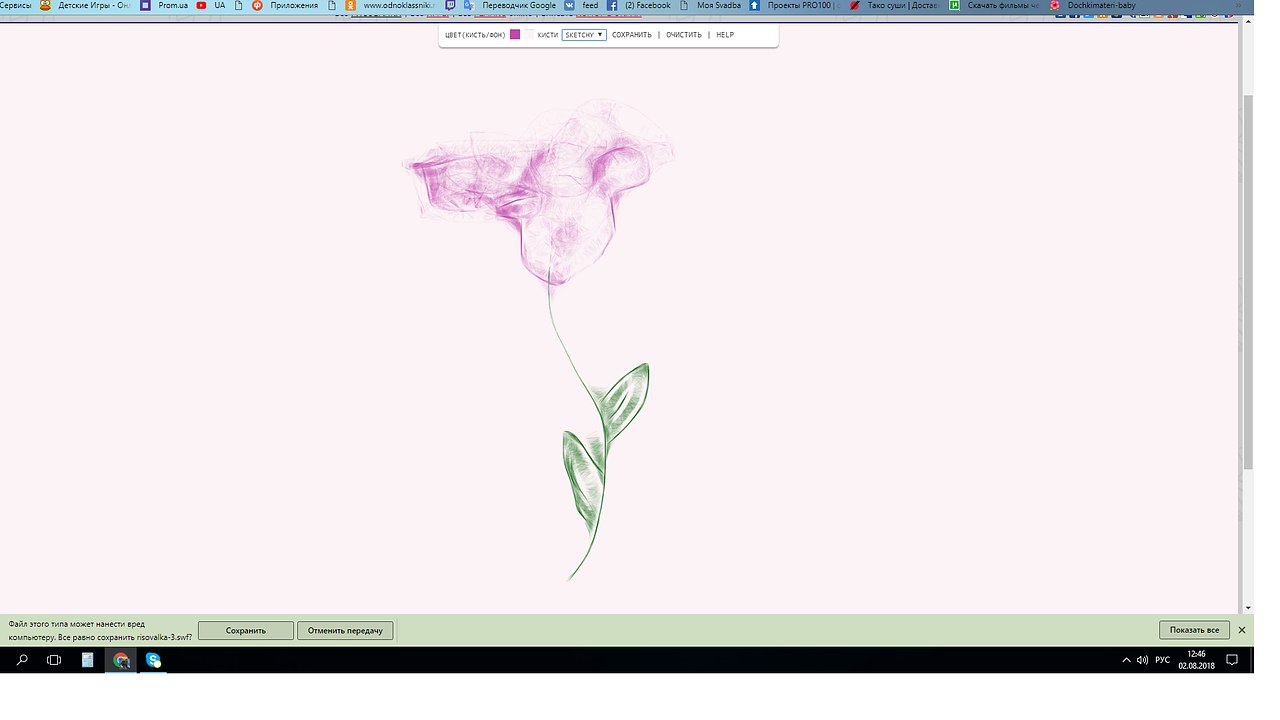Screen dimensions: 1280x720
Task: Open the Тако суши bookmark
Action: pyautogui.click(x=894, y=5)
